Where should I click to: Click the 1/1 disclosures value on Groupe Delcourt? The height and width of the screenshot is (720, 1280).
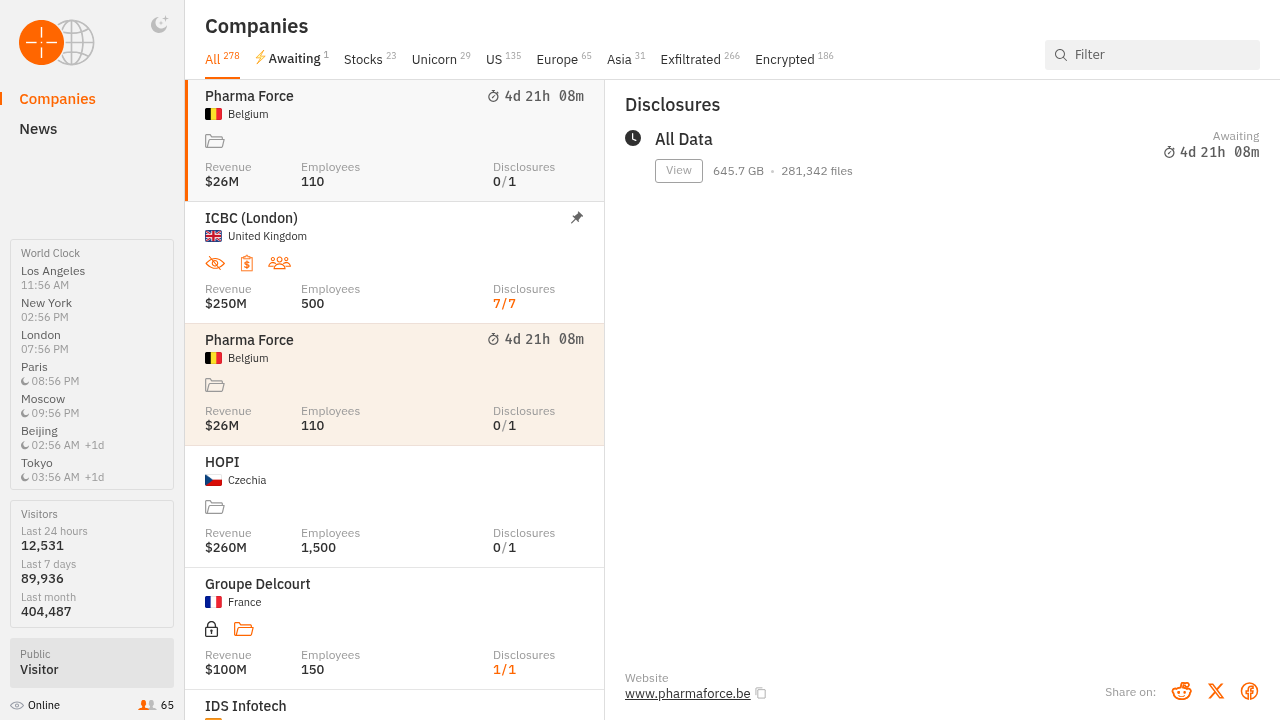click(504, 670)
